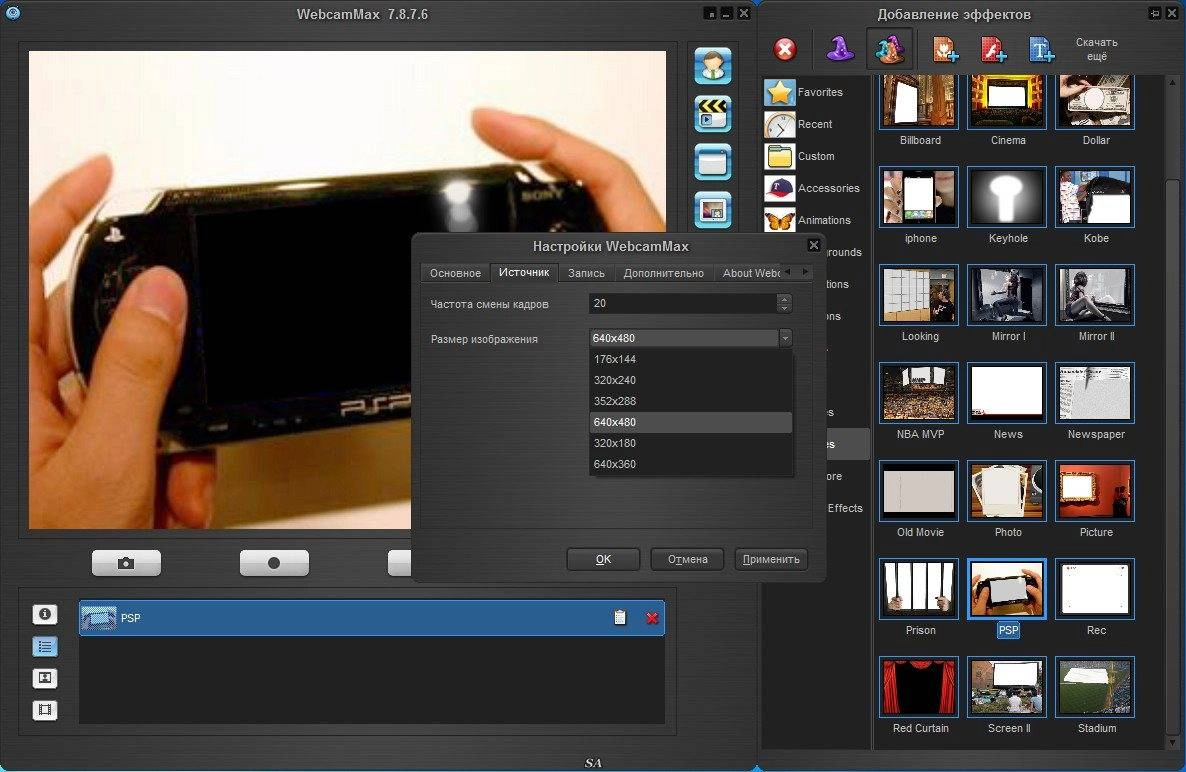Viewport: 1186px width, 772px height.
Task: Close the Настройки WebcamMax dialog
Action: pos(814,245)
